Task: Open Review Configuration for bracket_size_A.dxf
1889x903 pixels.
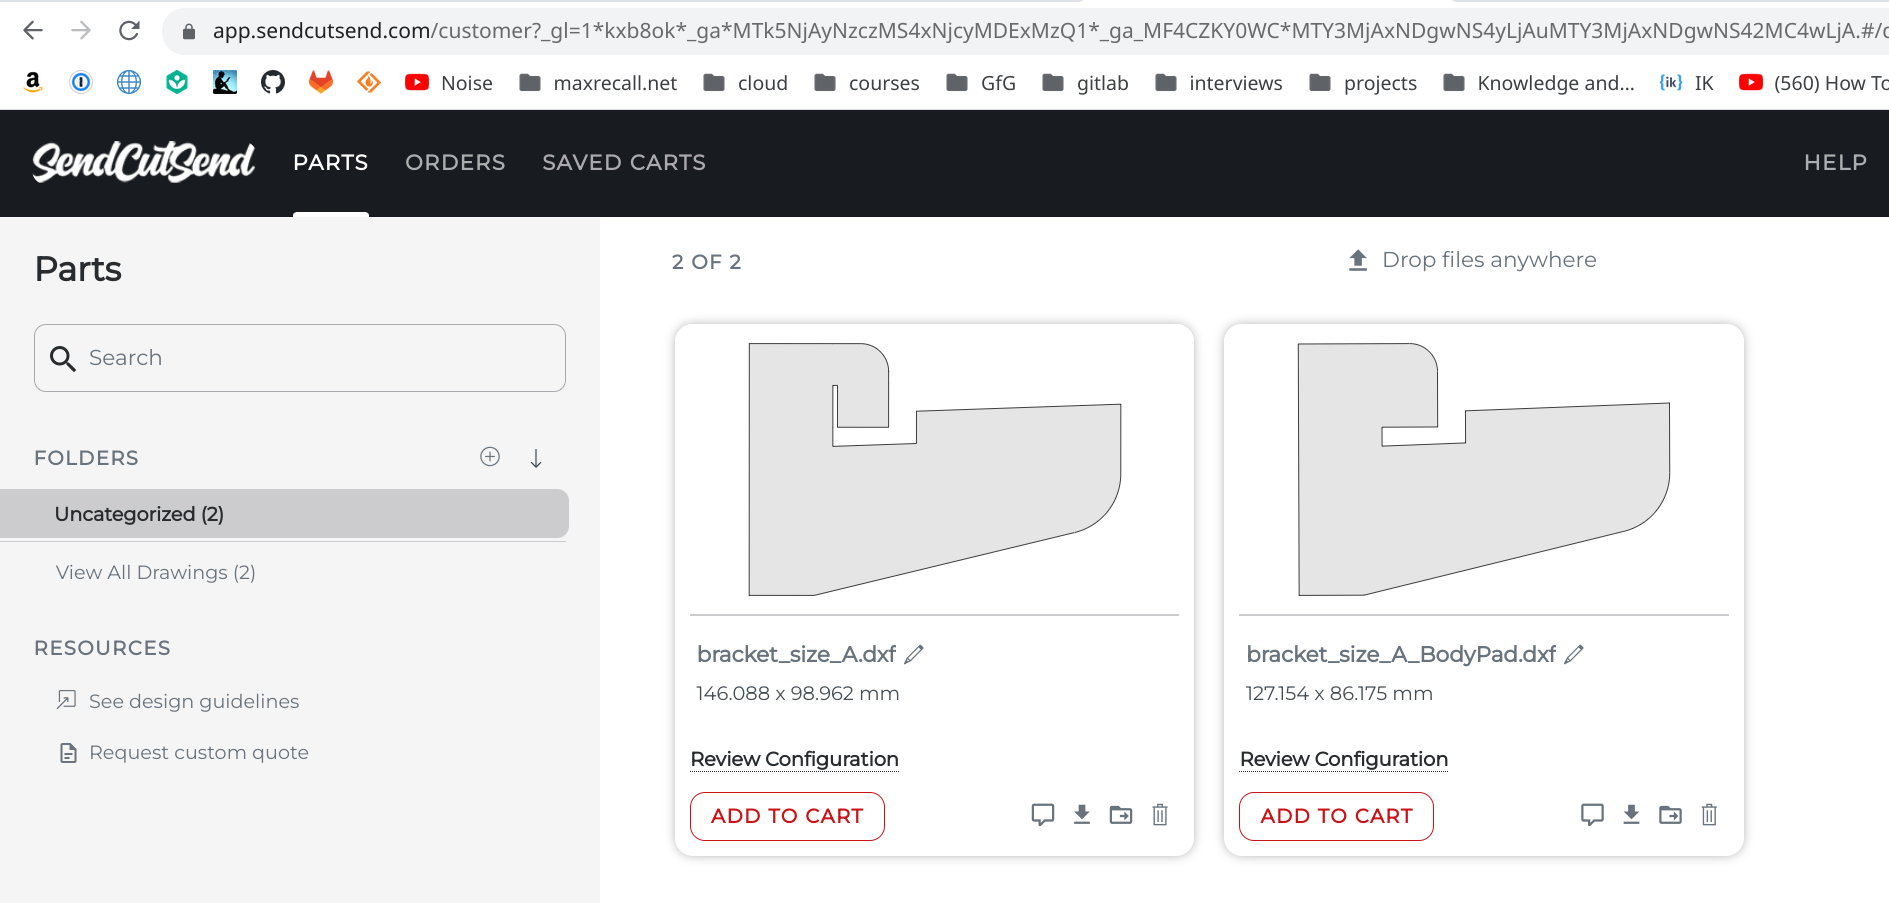Action: tap(794, 759)
